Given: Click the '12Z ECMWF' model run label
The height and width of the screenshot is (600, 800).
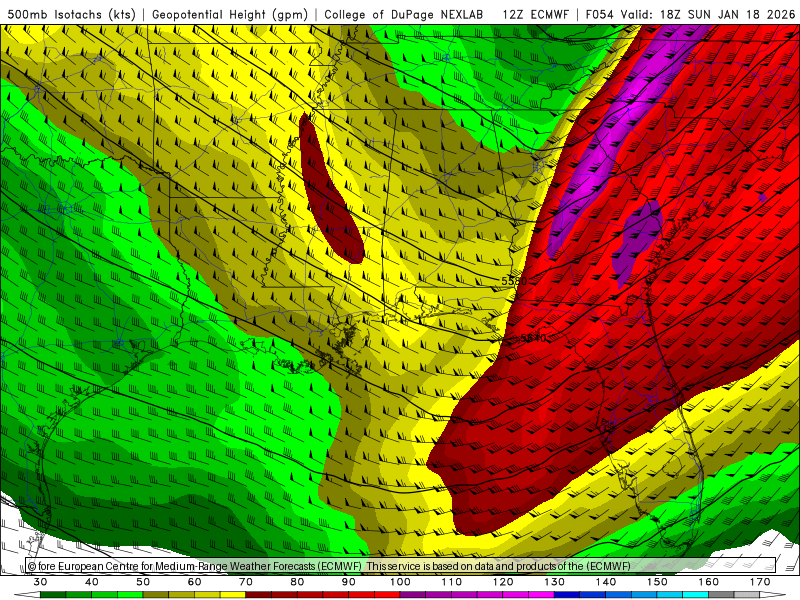Looking at the screenshot, I should pyautogui.click(x=535, y=14).
